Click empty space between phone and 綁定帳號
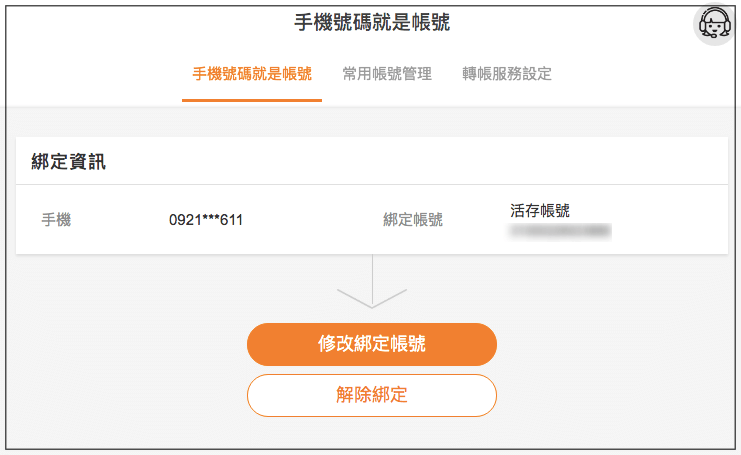This screenshot has width=741, height=455. [x=312, y=220]
